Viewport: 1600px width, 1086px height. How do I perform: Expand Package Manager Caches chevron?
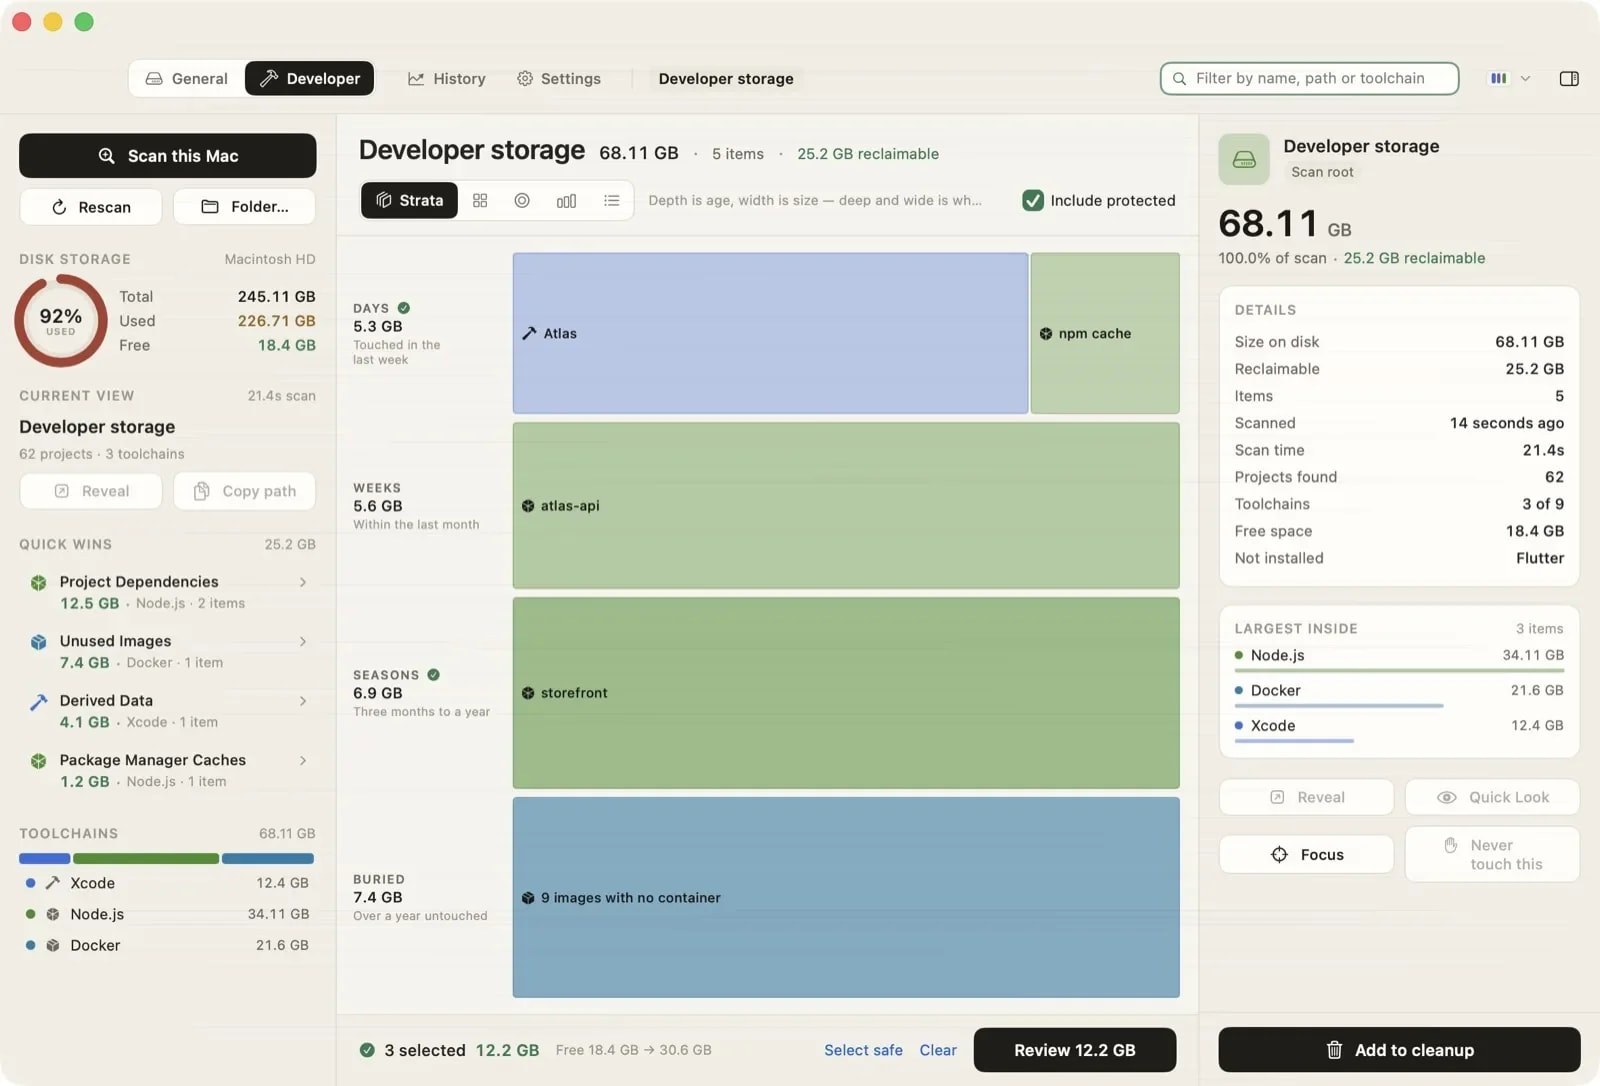(303, 761)
